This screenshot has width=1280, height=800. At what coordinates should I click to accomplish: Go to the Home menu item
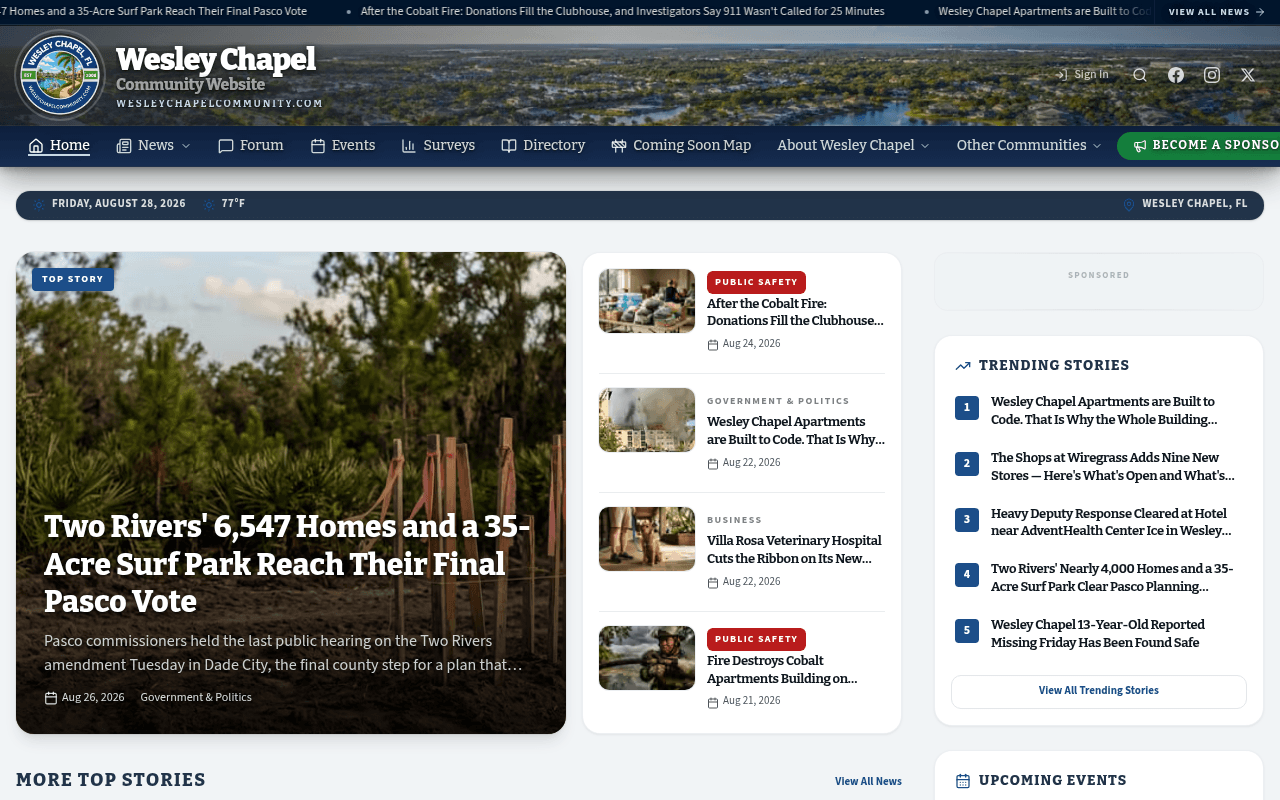click(59, 146)
